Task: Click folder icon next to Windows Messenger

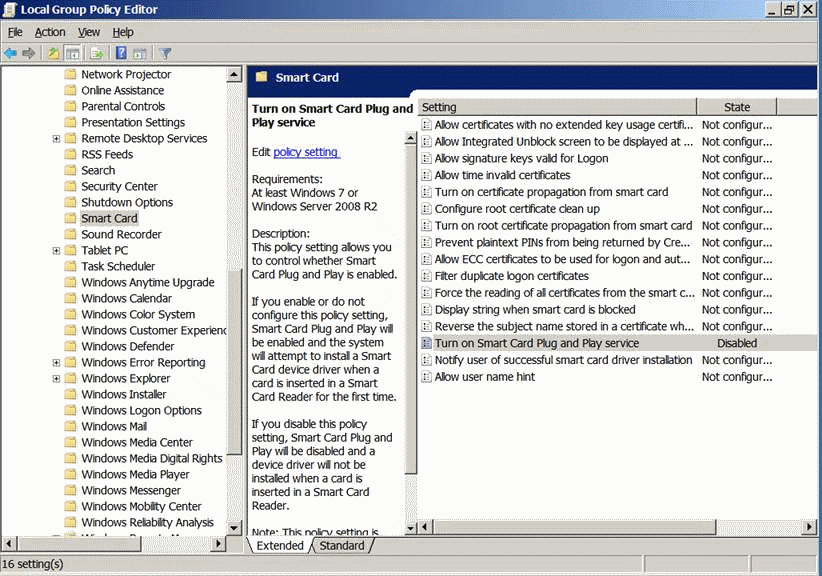Action: (x=70, y=490)
